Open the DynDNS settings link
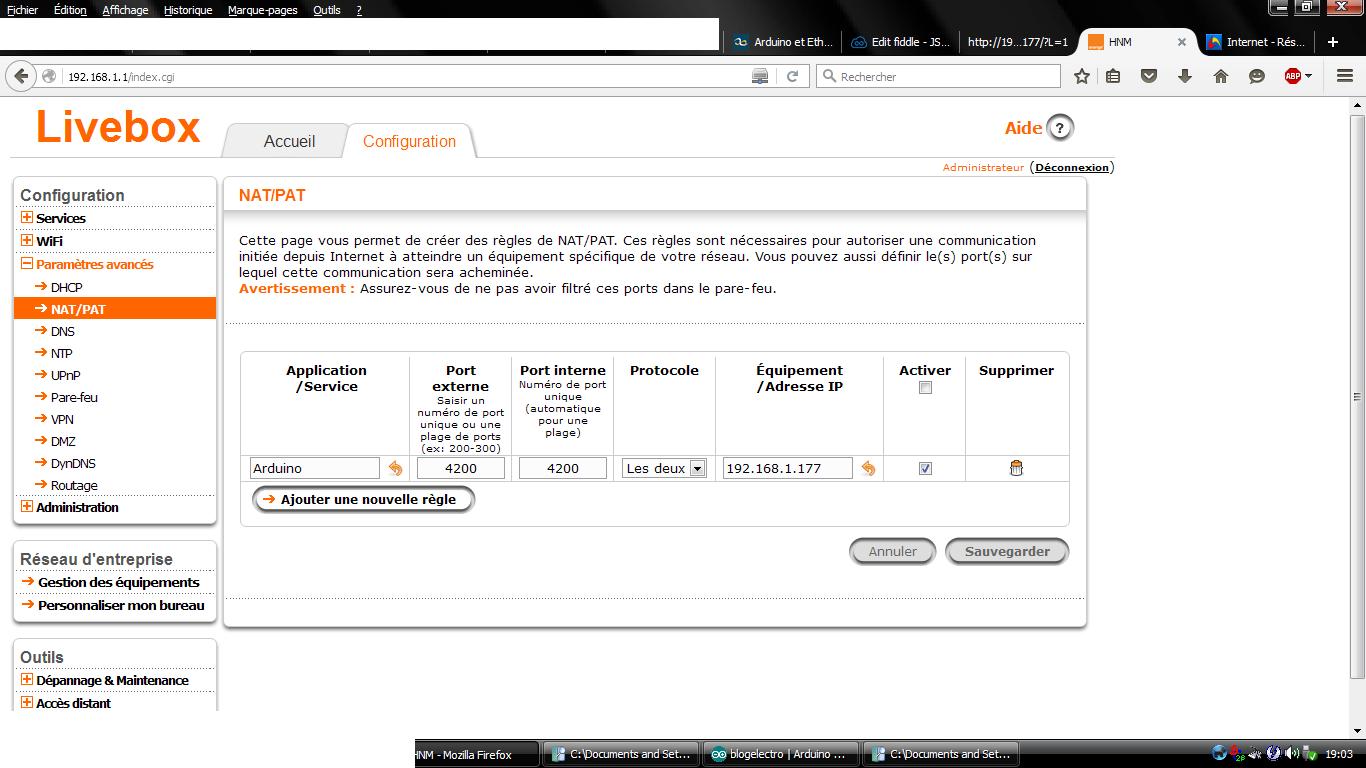 pos(73,463)
